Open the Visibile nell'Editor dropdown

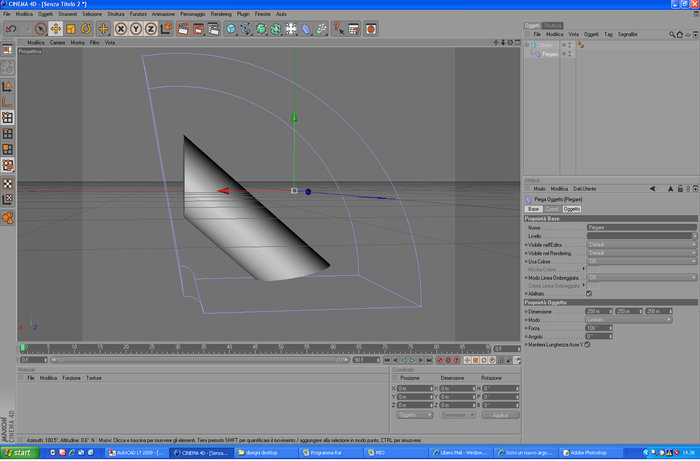(642, 245)
